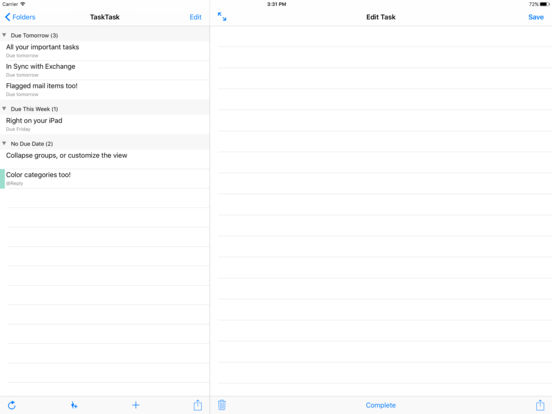Collapse the Due Tomorrow group
Viewport: 552px width, 414px height.
click(4, 35)
